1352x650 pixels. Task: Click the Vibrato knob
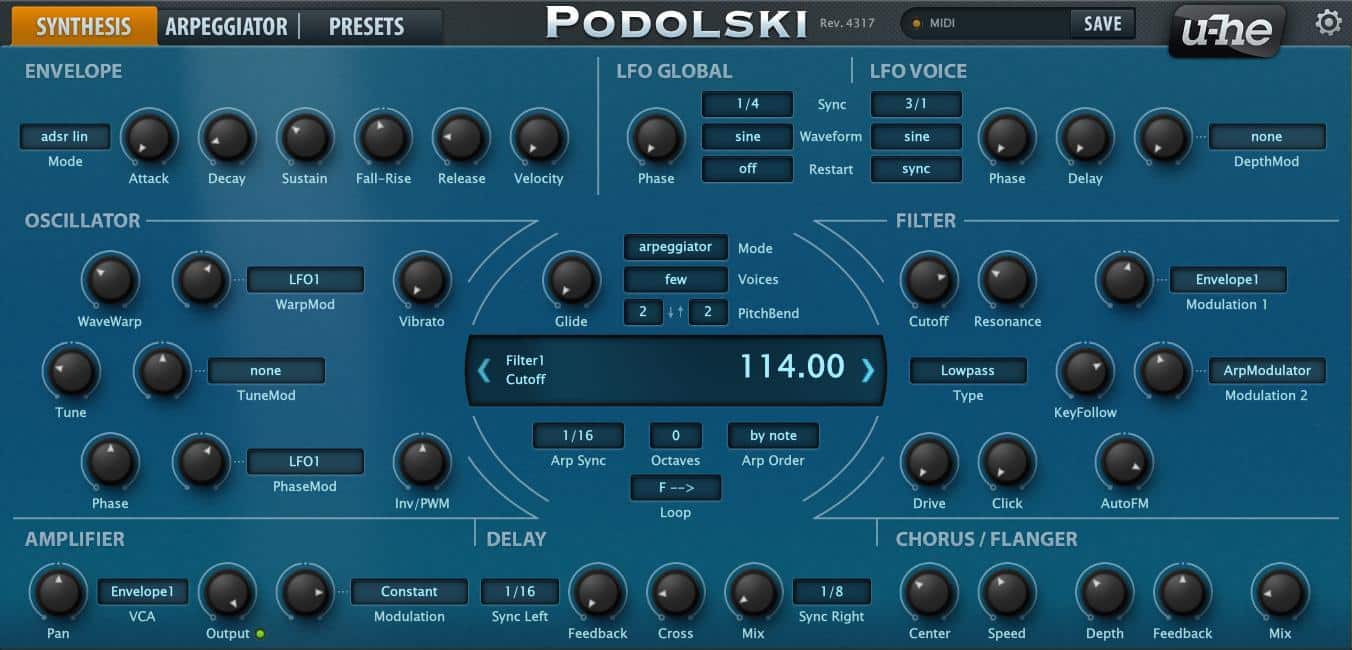tap(422, 280)
